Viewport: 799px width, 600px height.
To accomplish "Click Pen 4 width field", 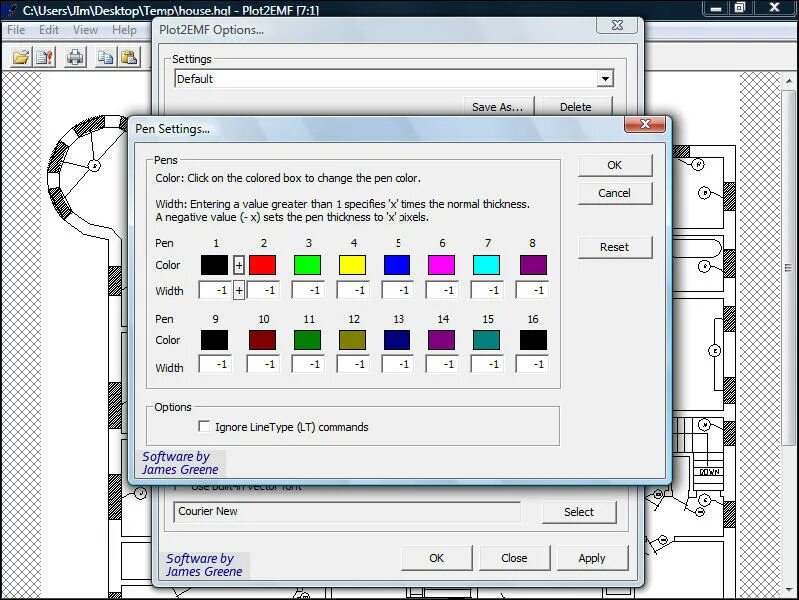I will click(x=353, y=290).
